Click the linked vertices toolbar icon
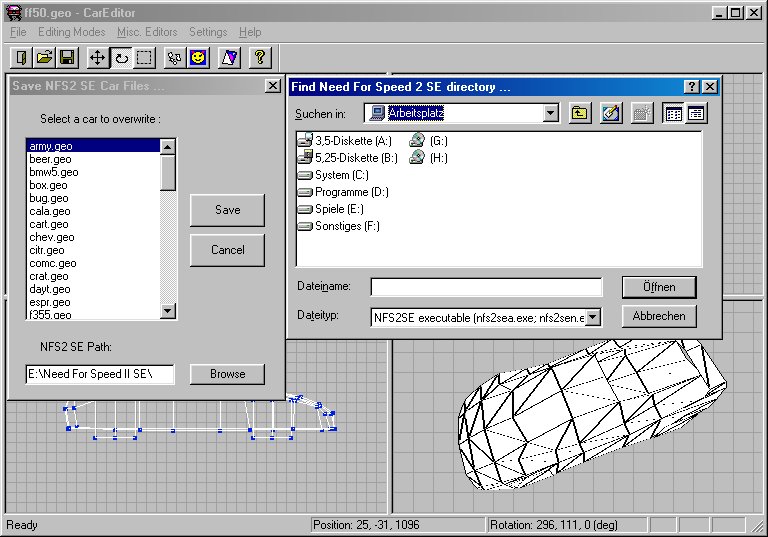 (x=174, y=58)
